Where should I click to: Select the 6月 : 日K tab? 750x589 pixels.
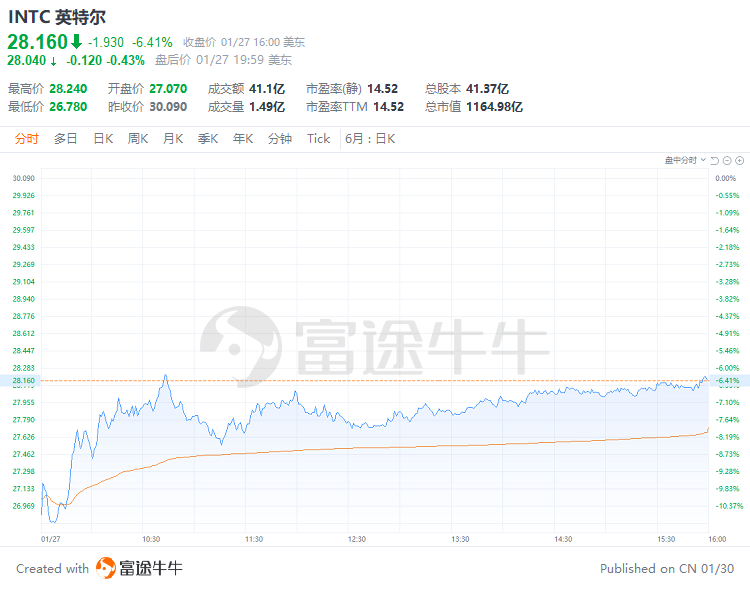tap(370, 139)
